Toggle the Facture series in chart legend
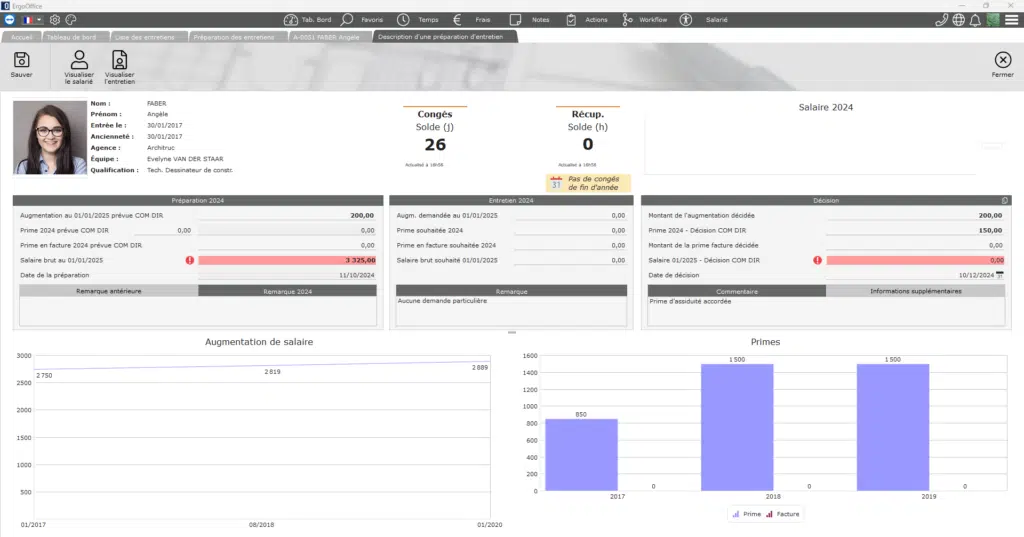Screen dimensions: 1024x537 coord(783,514)
